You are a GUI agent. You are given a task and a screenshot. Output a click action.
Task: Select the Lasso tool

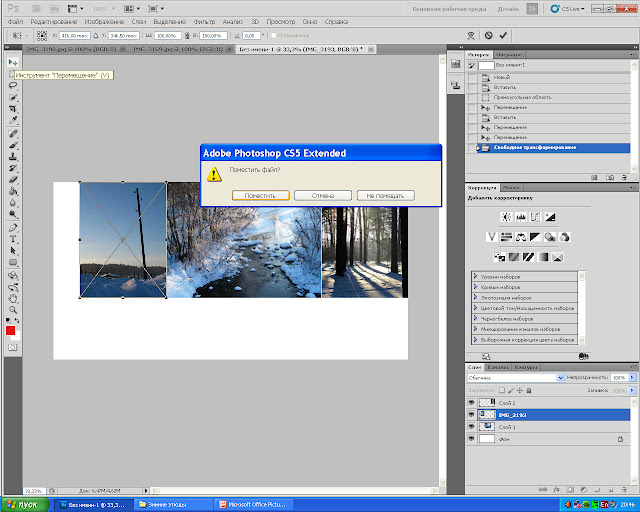13,85
